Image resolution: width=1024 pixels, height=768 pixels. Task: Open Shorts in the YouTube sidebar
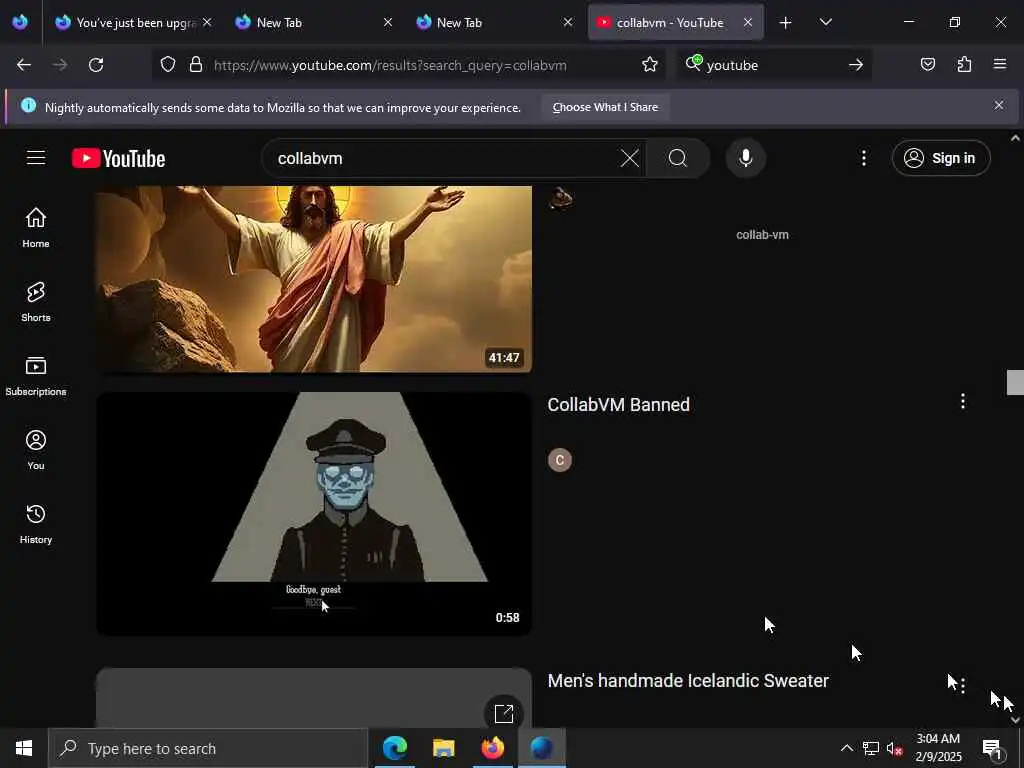tap(36, 301)
